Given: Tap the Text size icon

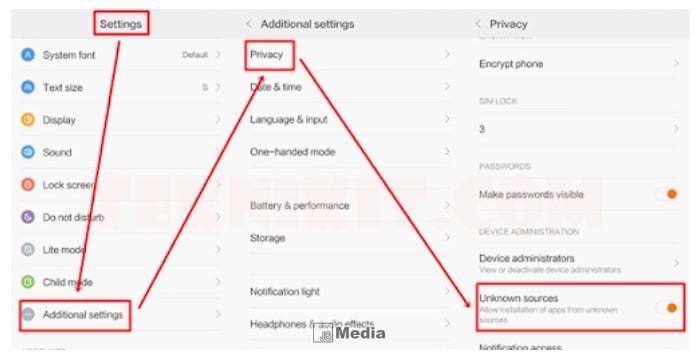Looking at the screenshot, I should pyautogui.click(x=28, y=87).
